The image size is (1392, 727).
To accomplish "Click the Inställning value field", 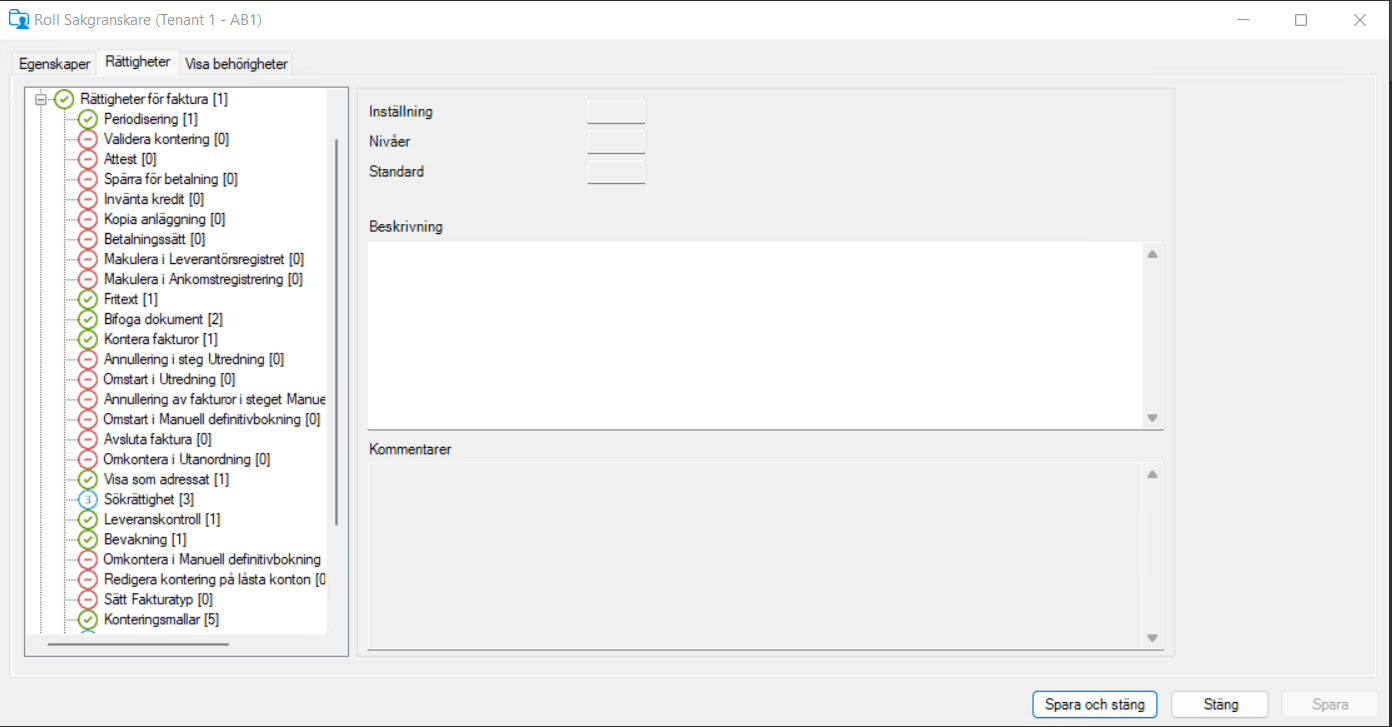I will pos(616,112).
